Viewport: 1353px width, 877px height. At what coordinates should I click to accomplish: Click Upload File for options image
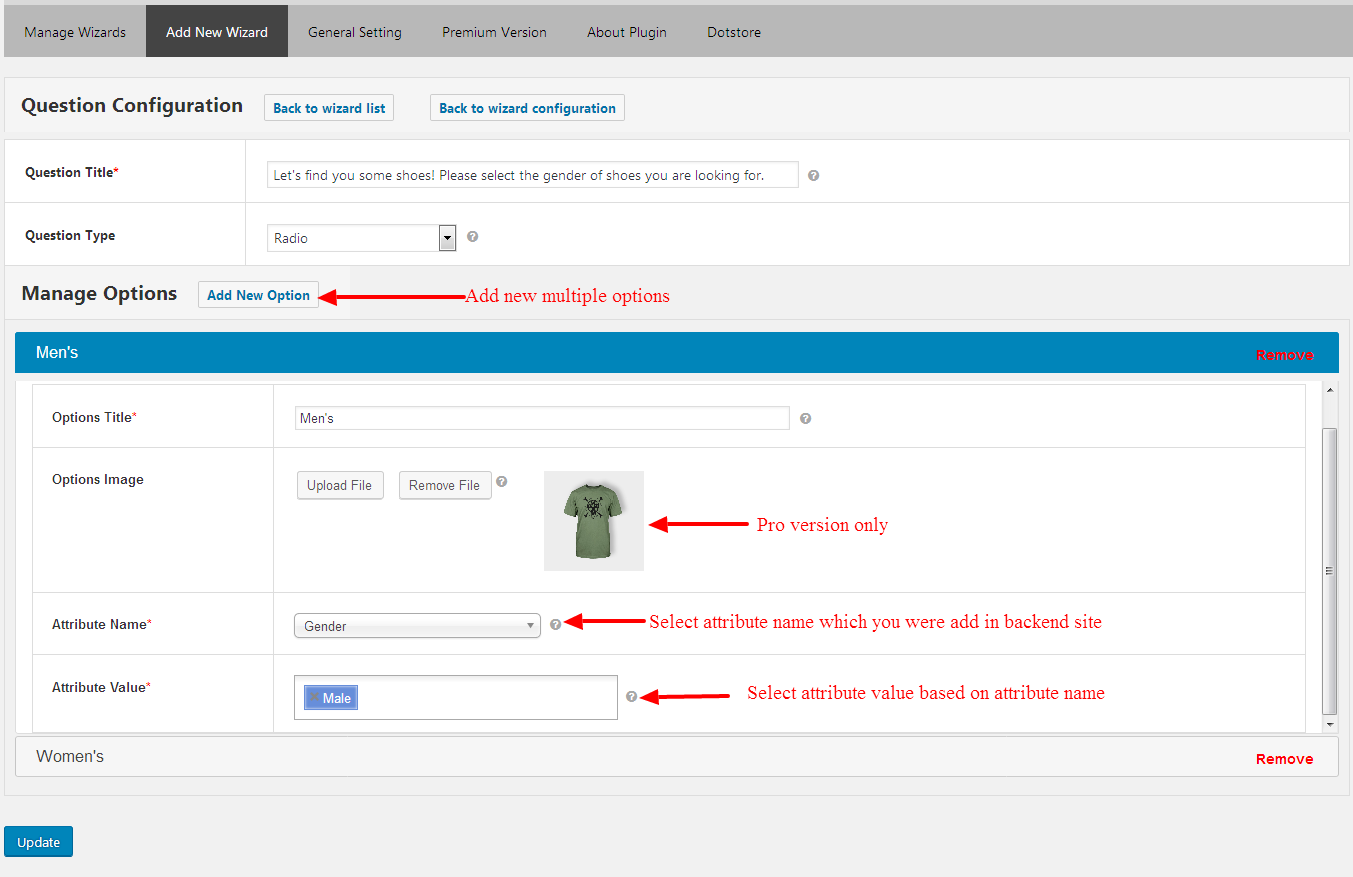(339, 485)
